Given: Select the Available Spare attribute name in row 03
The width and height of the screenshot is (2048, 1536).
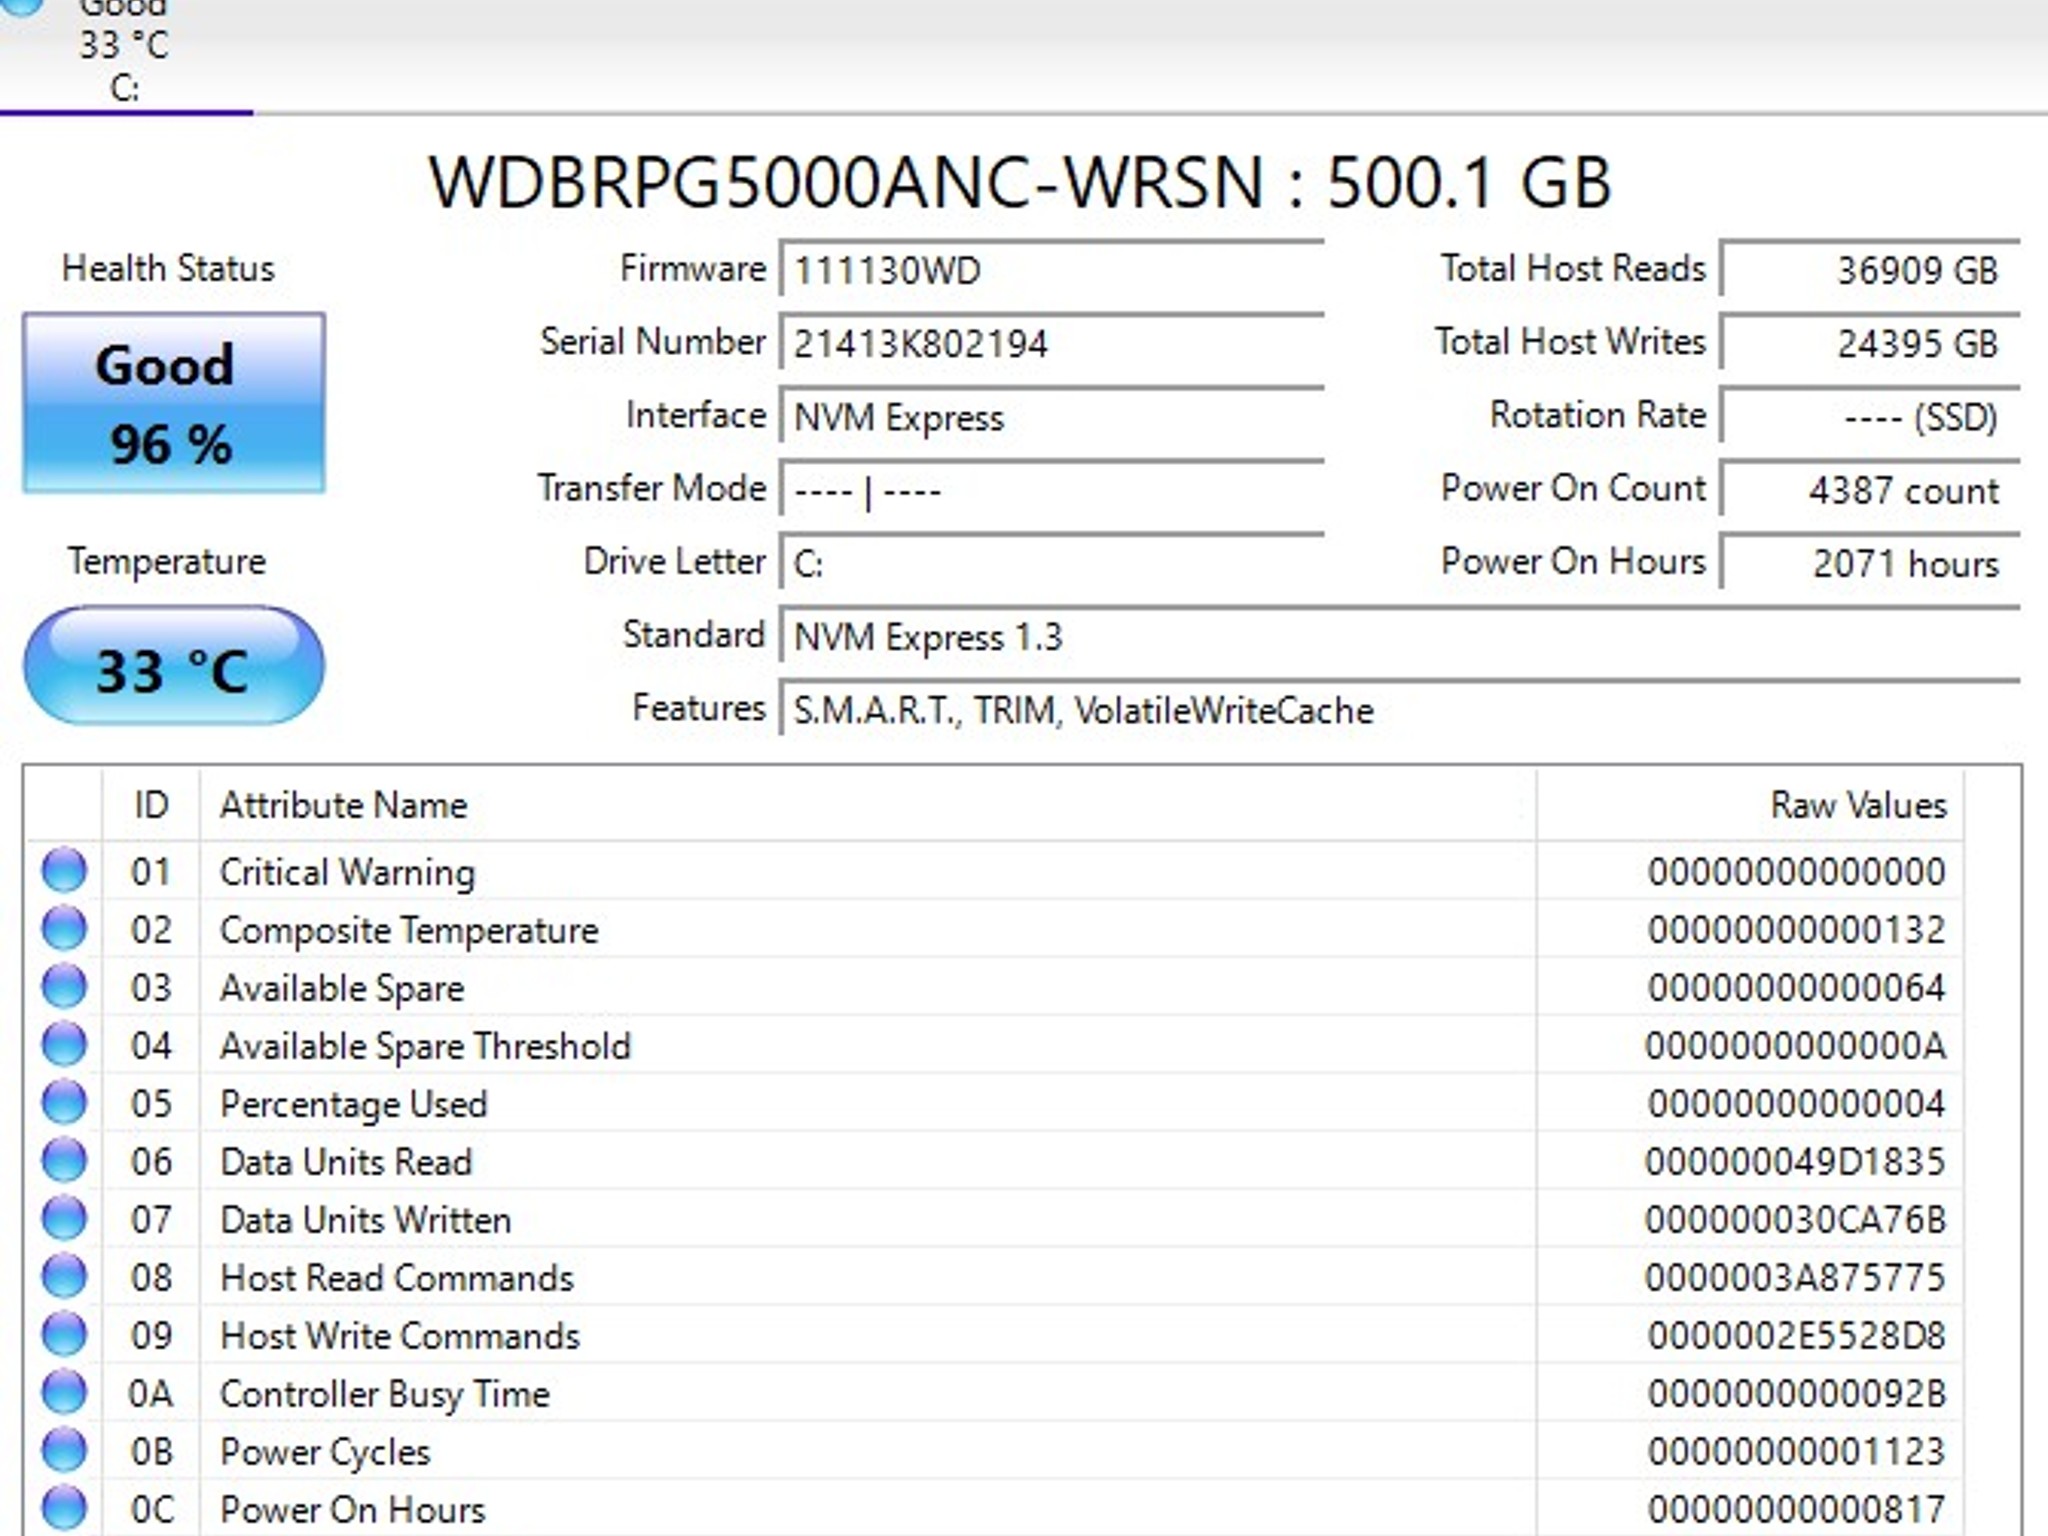Looking at the screenshot, I should pyautogui.click(x=342, y=988).
